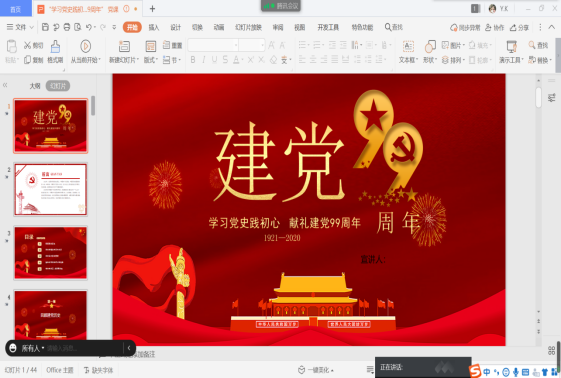Viewport: 561px width, 378px height.
Task: Click the 图片 picture insert icon
Action: click(452, 45)
